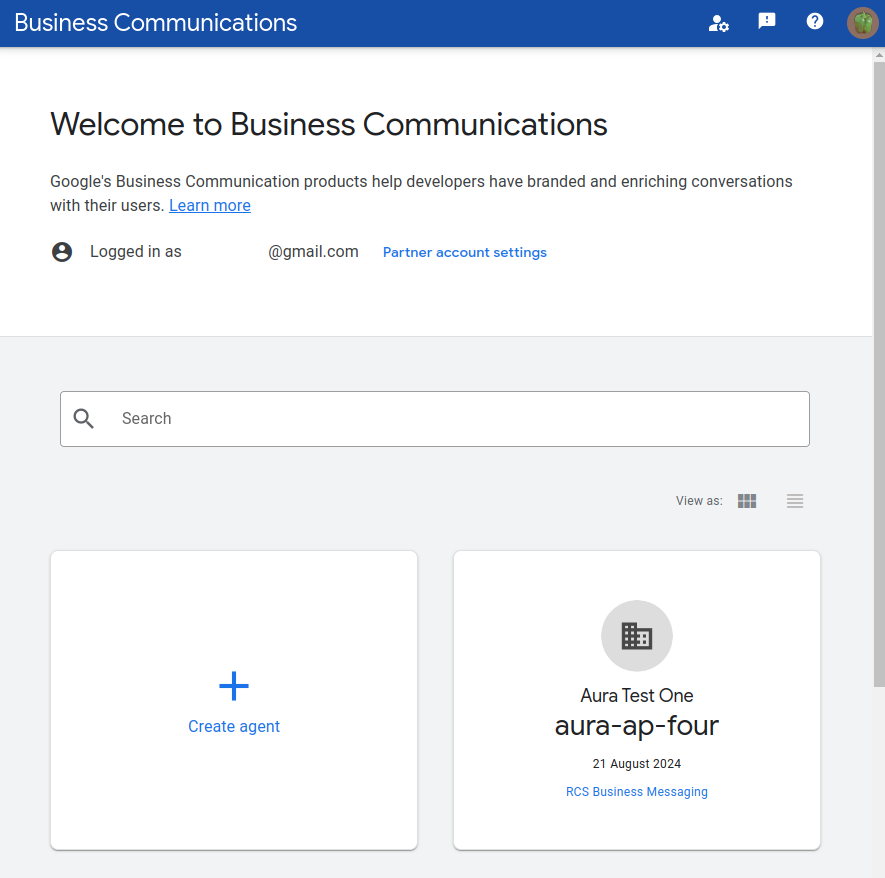885x878 pixels.
Task: Open the send feedback icon
Action: 766,21
